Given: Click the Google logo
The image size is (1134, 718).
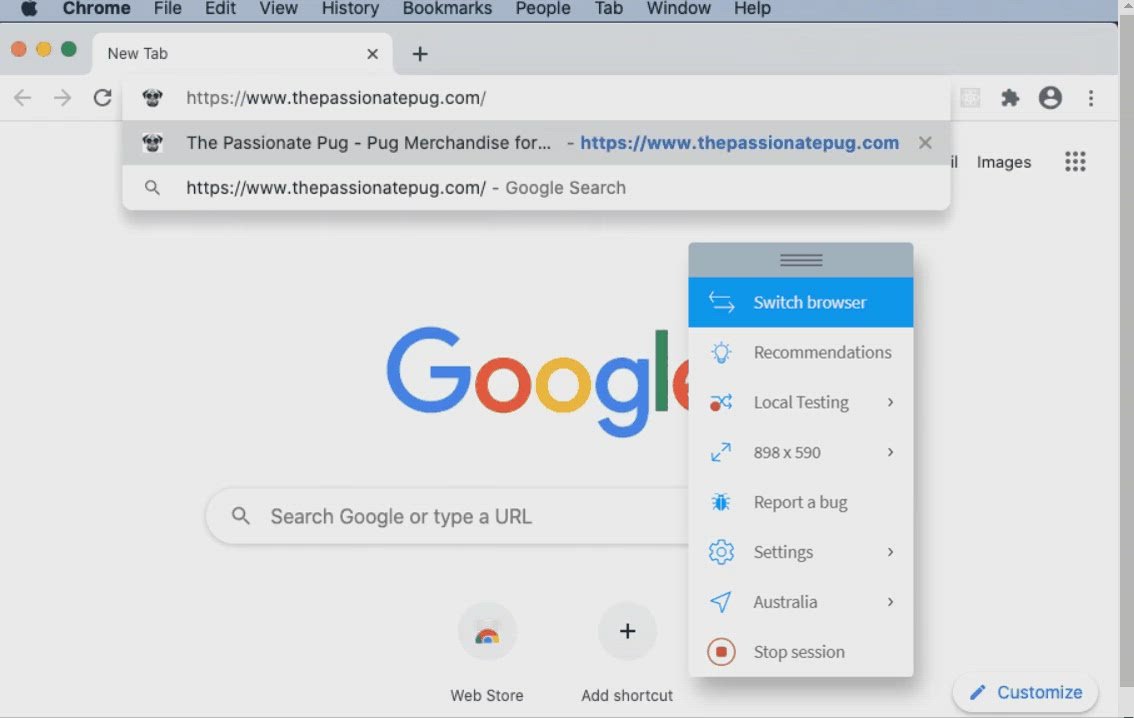Looking at the screenshot, I should pos(537,382).
